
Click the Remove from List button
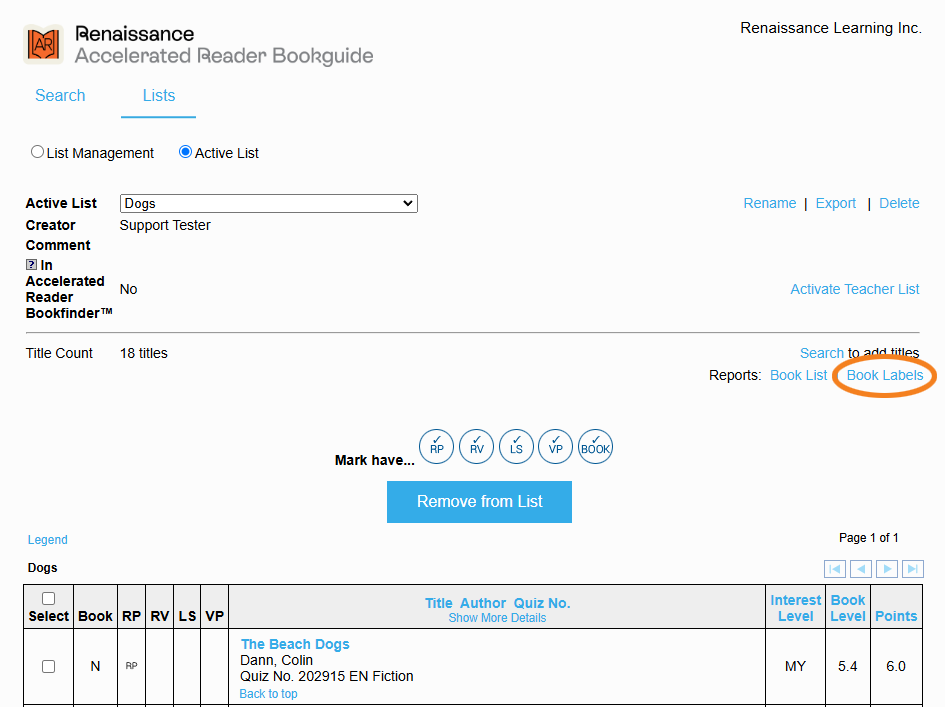point(479,501)
